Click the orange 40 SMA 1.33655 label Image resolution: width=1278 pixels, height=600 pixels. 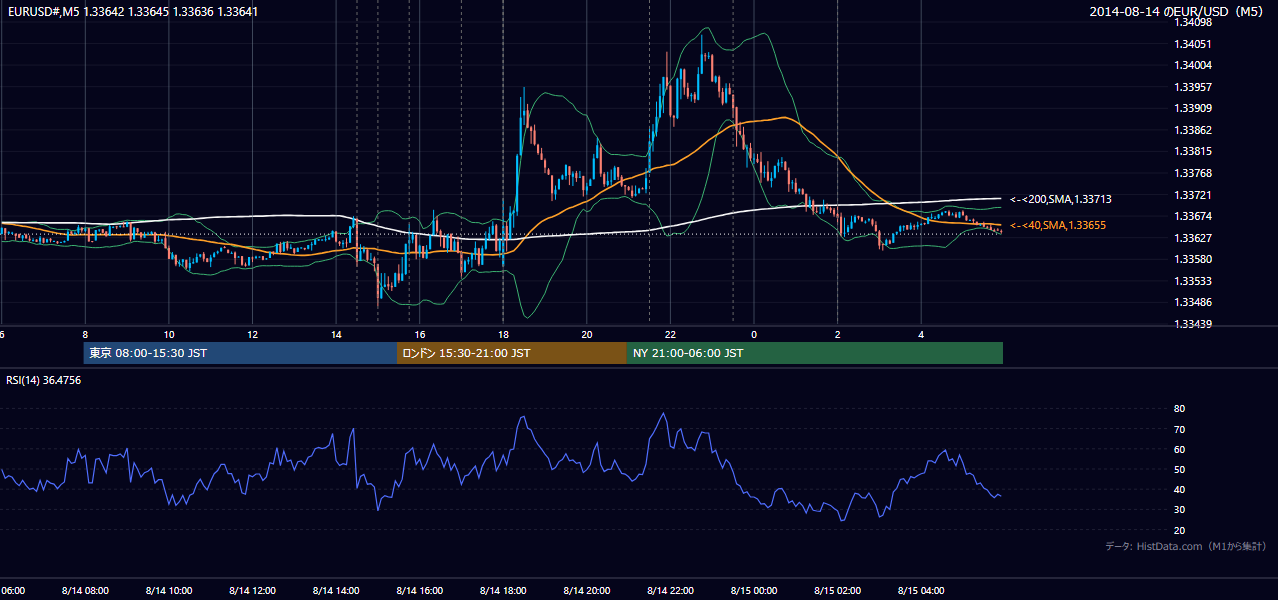tap(1058, 226)
